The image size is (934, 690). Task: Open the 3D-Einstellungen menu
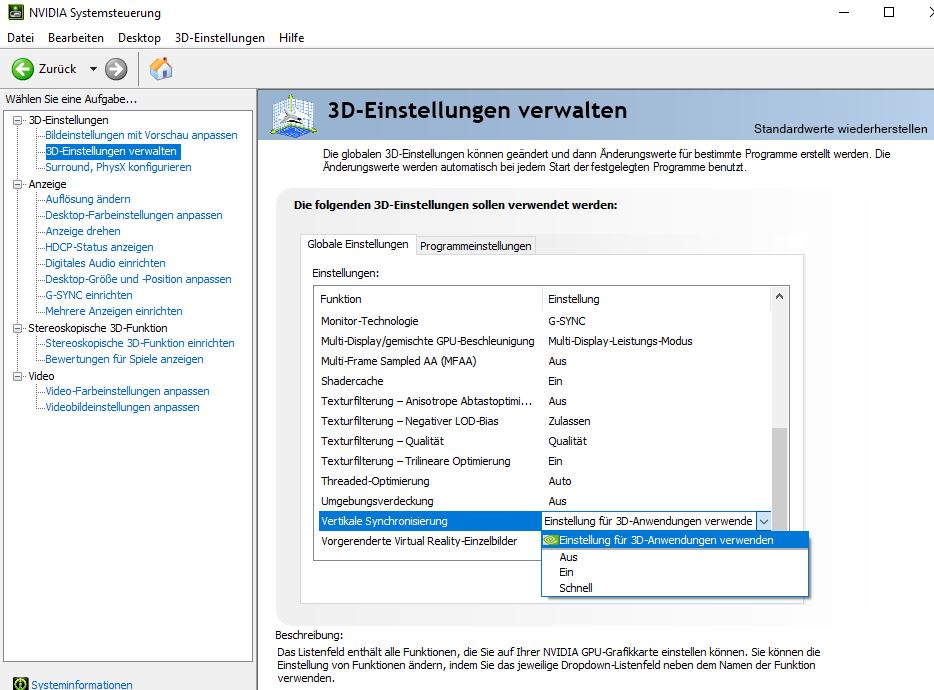(220, 38)
